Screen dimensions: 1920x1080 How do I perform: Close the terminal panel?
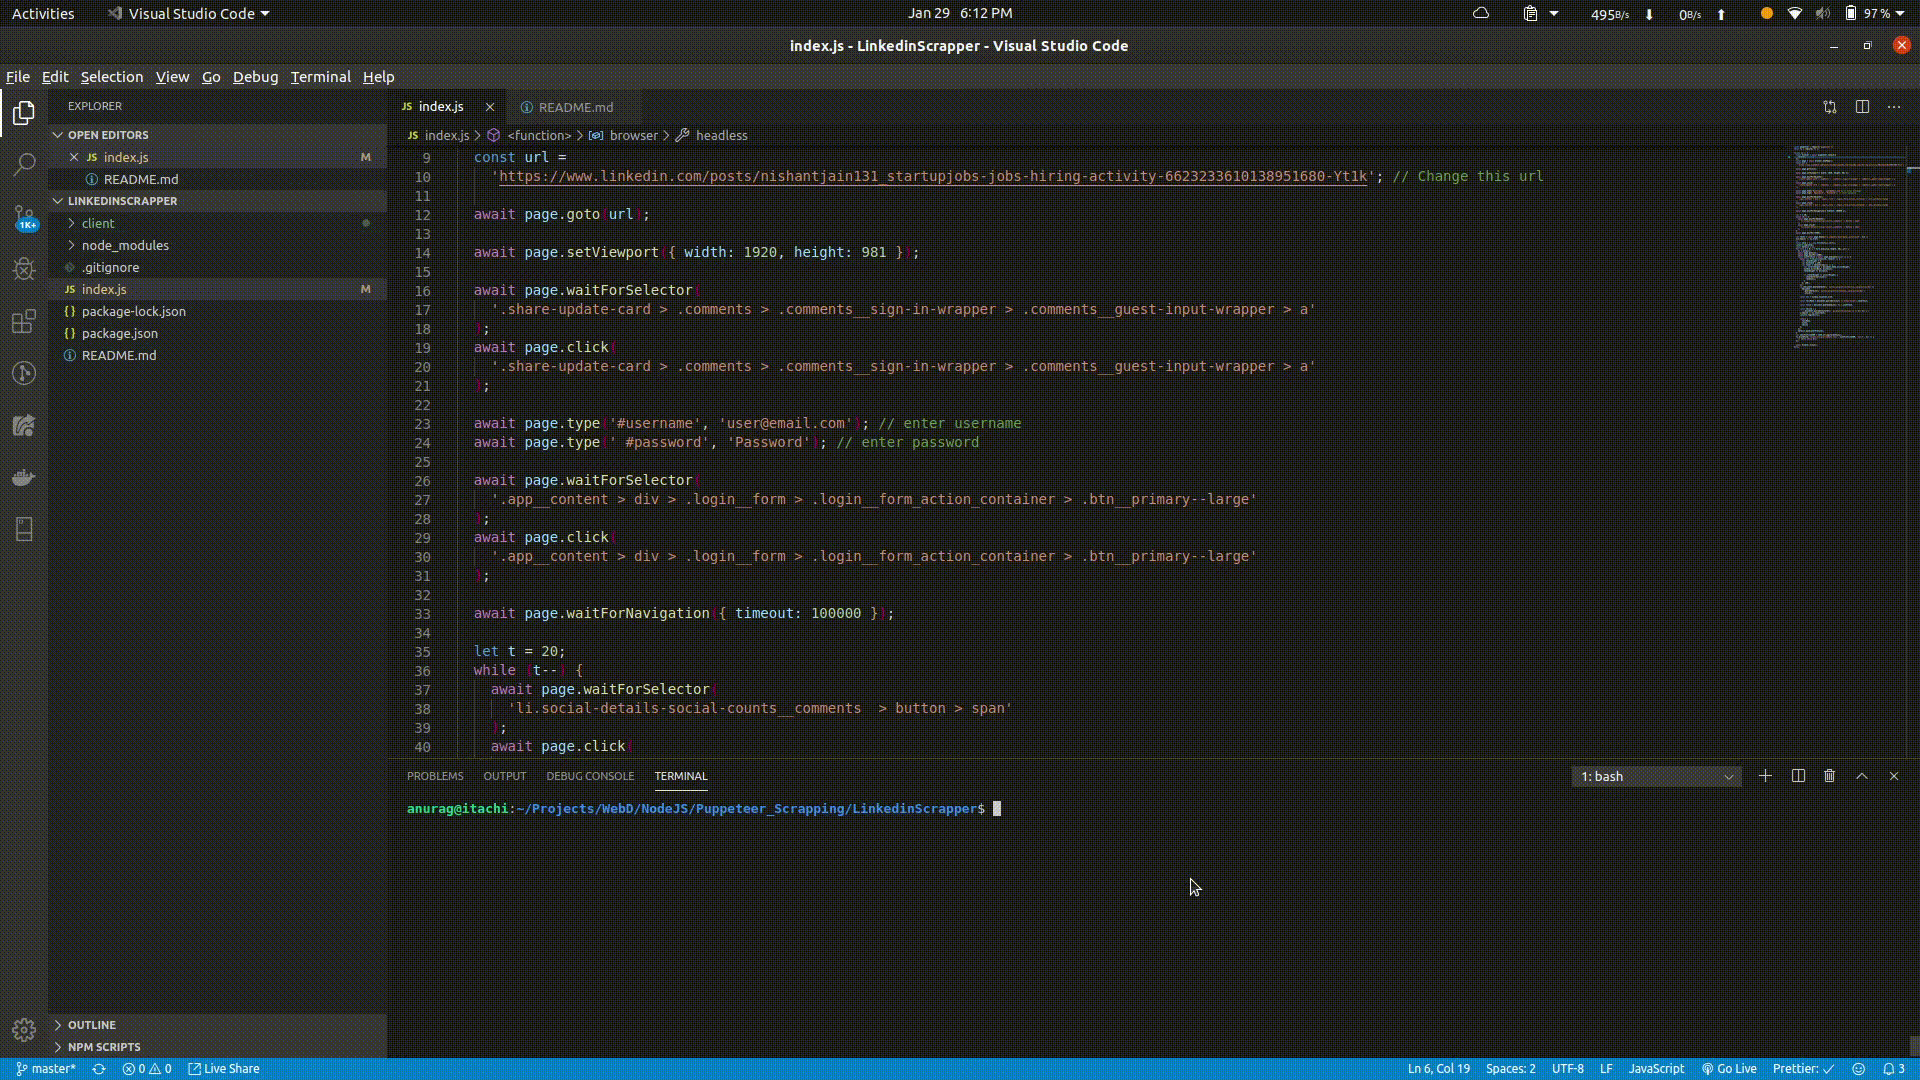1894,776
